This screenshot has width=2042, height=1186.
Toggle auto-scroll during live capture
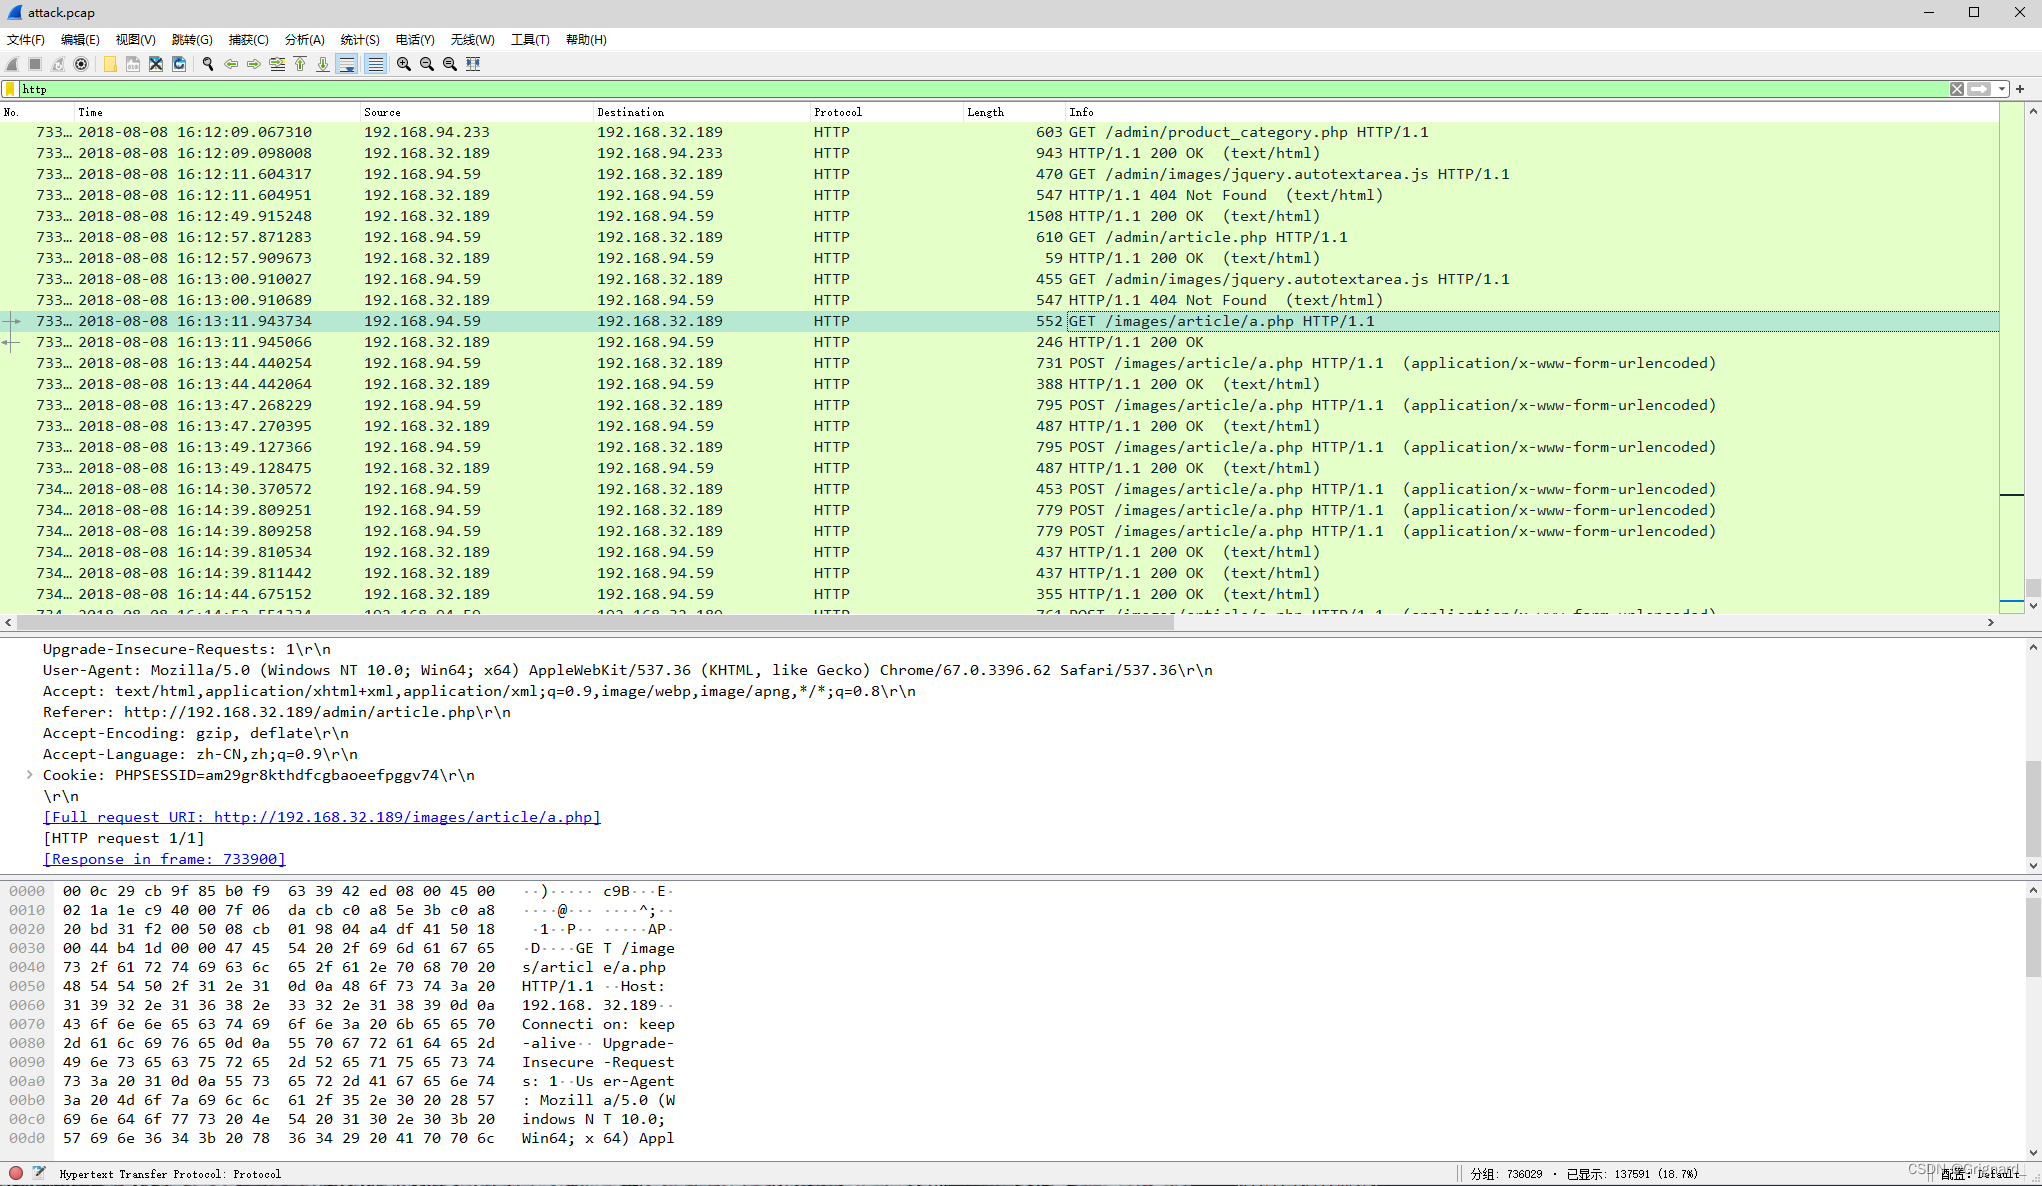pos(347,64)
